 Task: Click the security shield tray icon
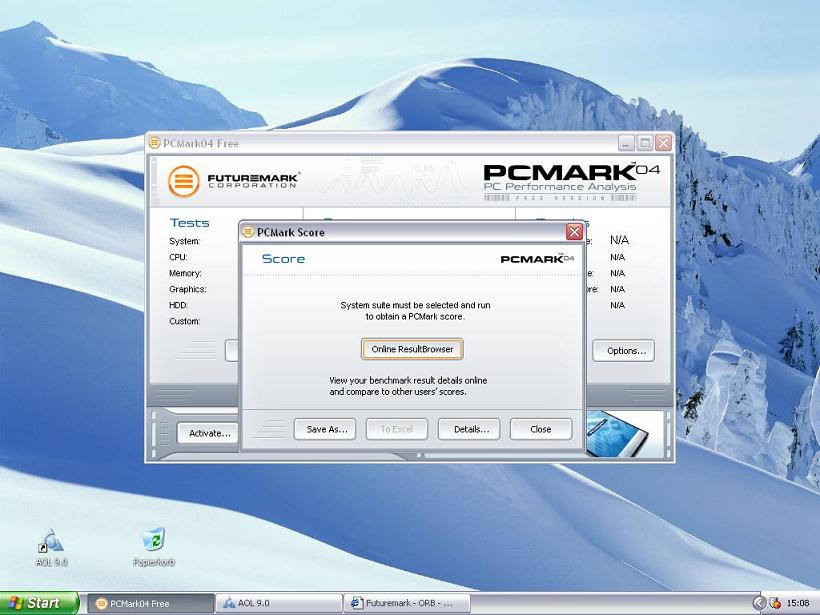(x=776, y=603)
